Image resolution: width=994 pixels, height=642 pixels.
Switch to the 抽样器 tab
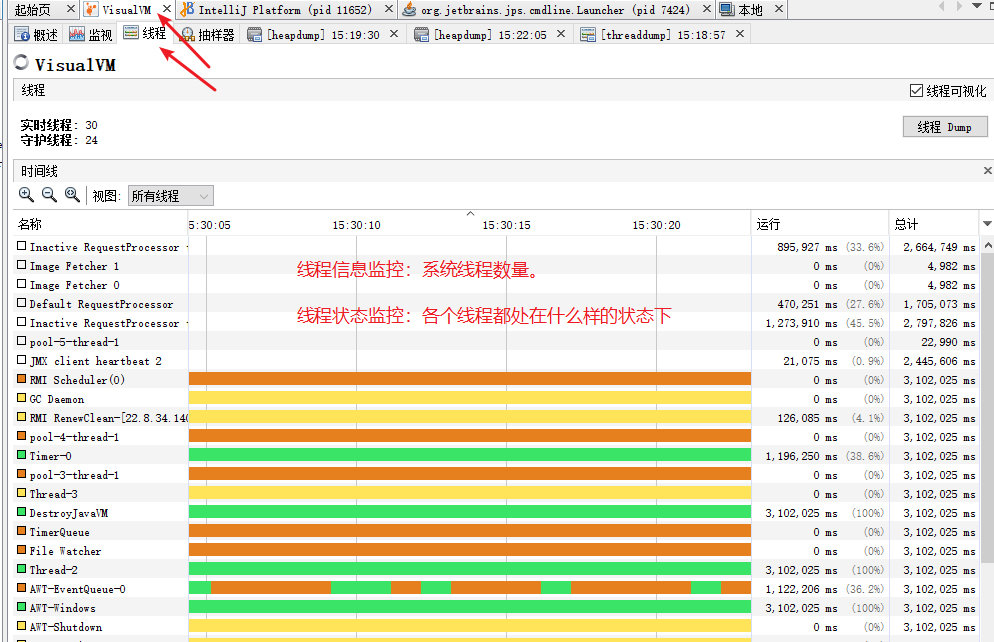point(207,34)
